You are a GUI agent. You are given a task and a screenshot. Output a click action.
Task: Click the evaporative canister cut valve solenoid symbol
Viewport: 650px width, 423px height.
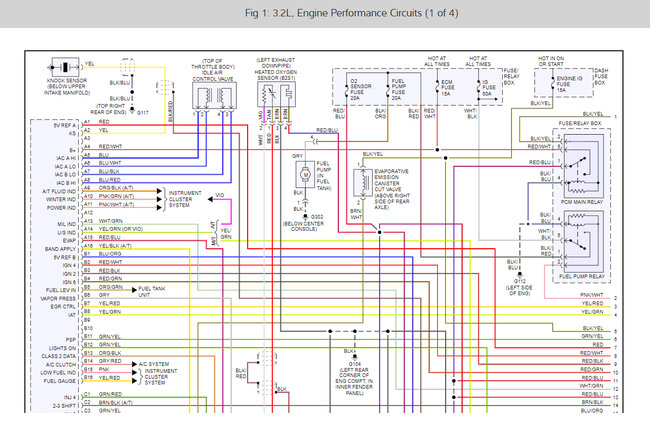363,182
